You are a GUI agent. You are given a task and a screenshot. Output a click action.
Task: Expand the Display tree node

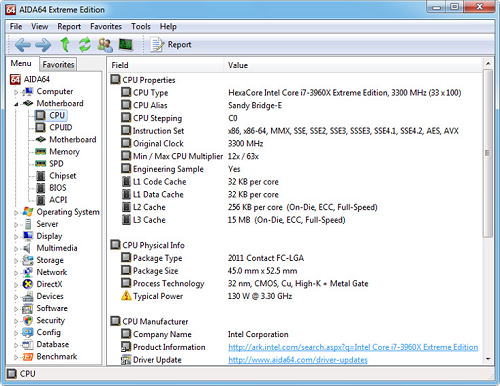[16, 237]
